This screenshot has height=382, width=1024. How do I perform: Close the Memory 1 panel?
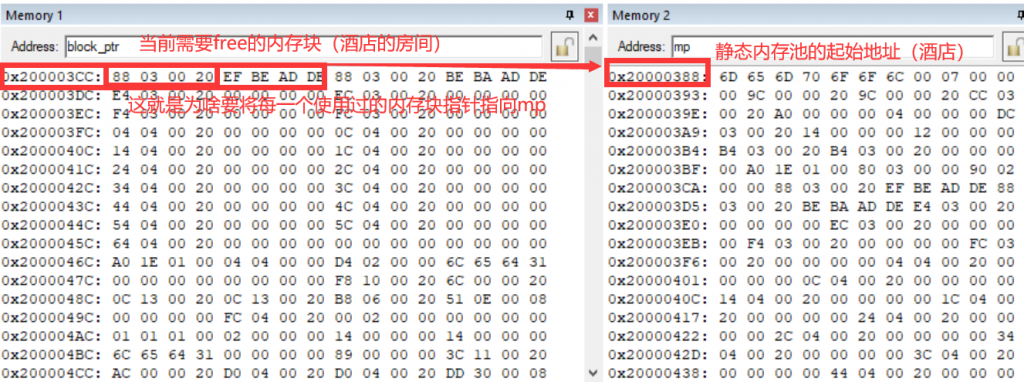click(x=591, y=15)
